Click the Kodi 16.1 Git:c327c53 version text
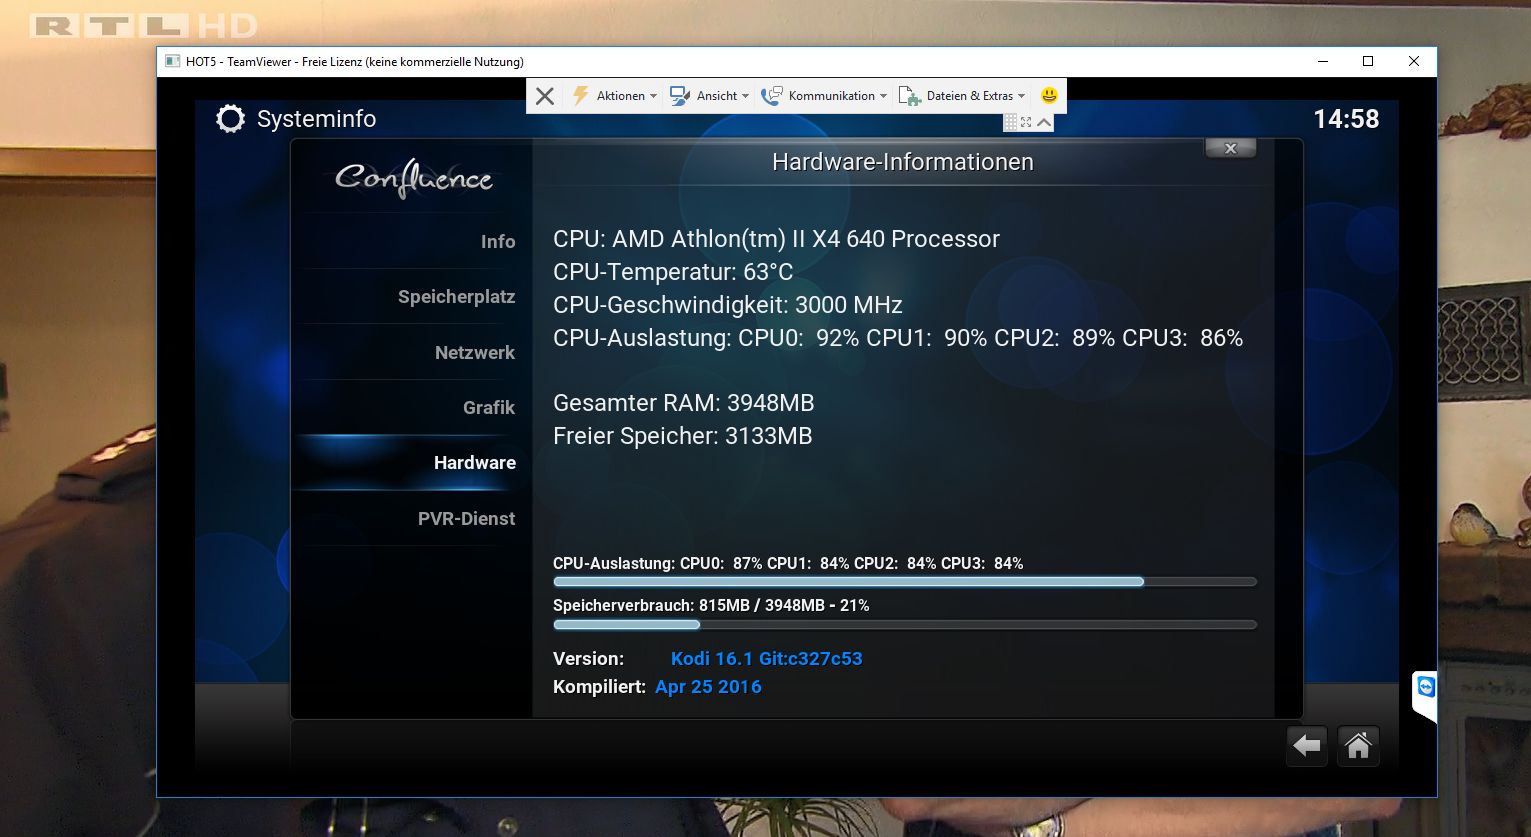The width and height of the screenshot is (1531, 837). (x=766, y=658)
